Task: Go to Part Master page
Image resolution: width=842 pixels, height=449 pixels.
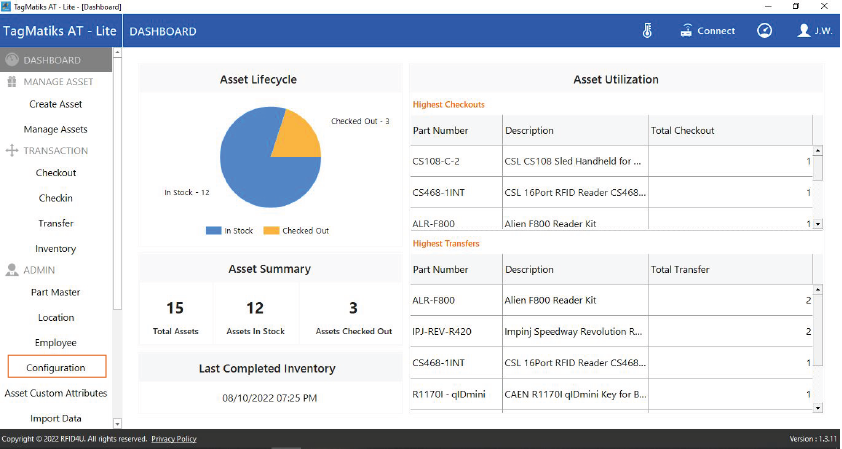Action: coord(56,292)
